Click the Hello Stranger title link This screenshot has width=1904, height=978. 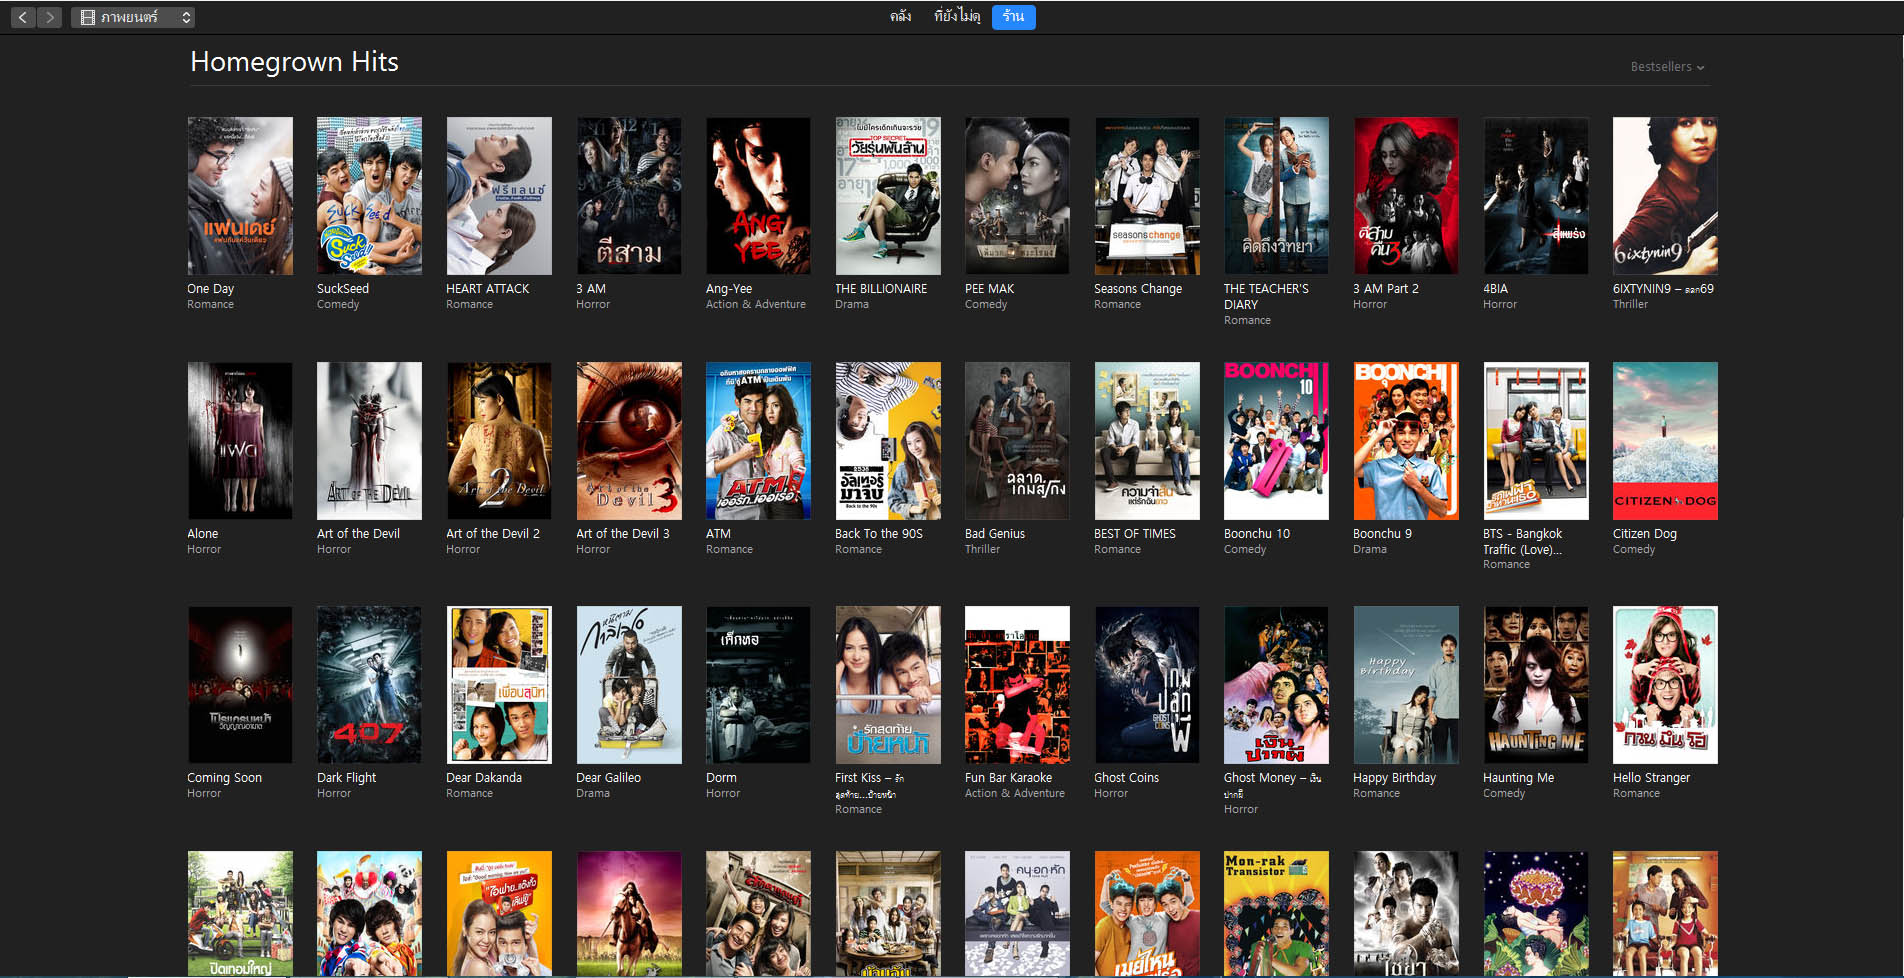pos(1651,778)
